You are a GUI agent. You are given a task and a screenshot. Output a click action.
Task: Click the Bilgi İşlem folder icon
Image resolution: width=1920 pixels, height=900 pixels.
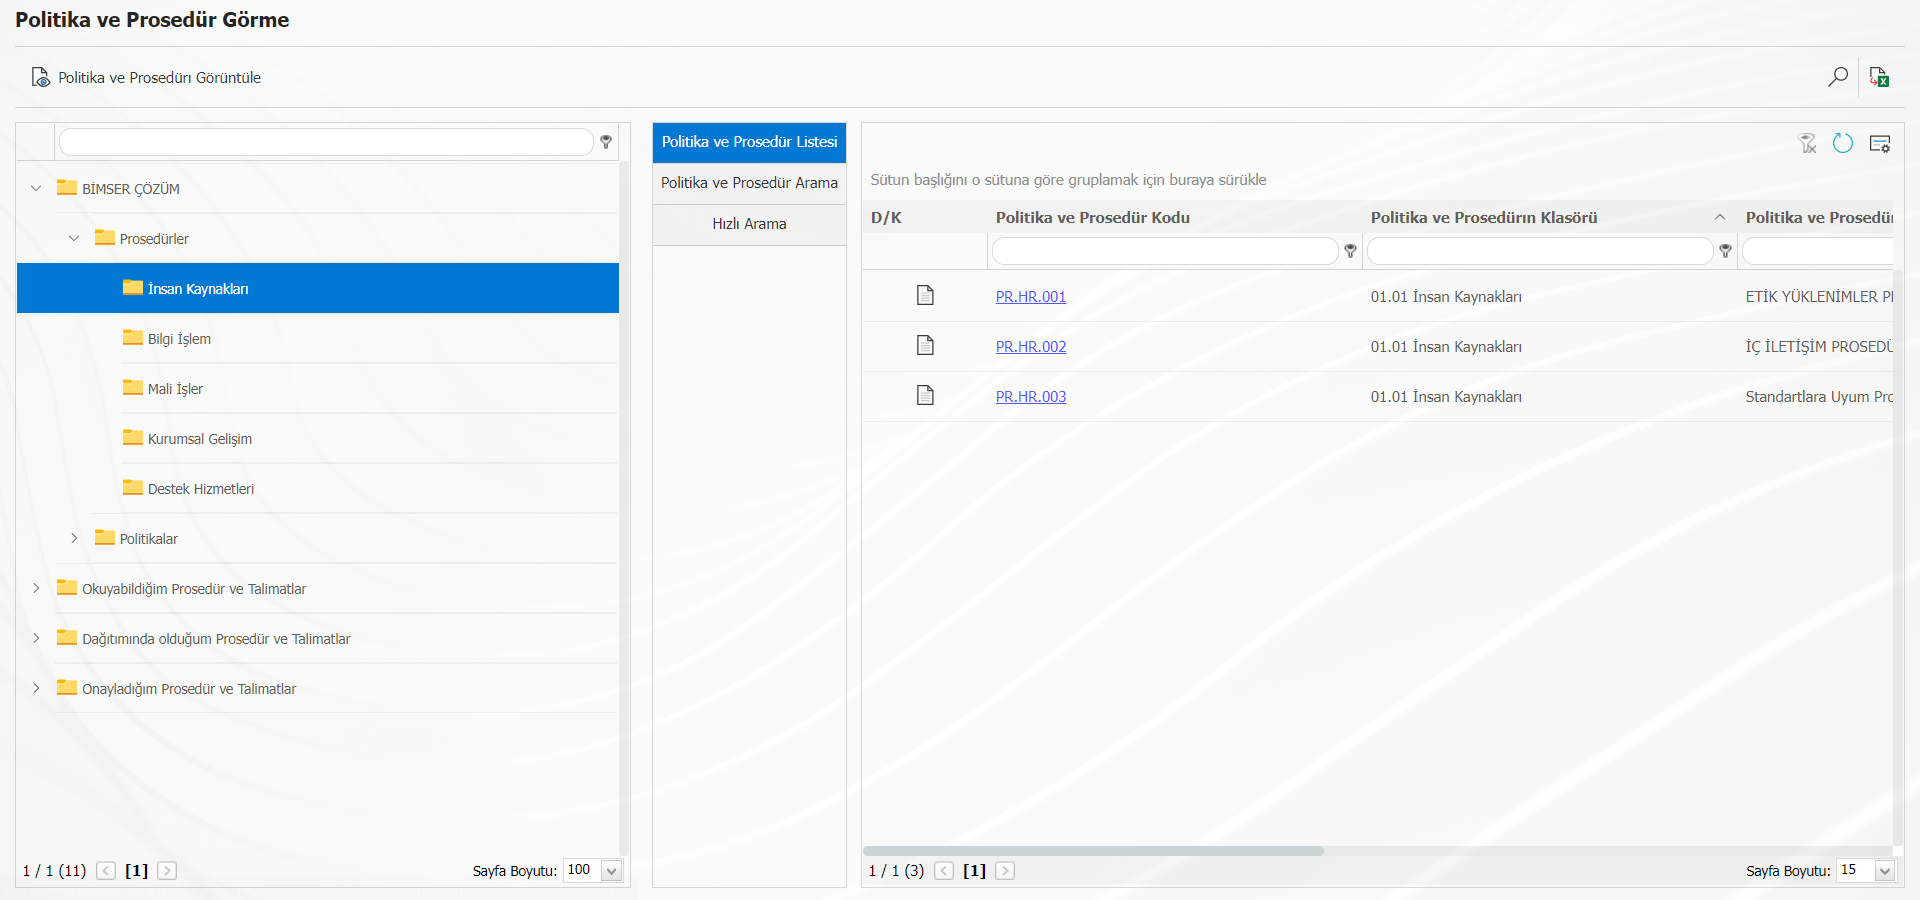pos(133,337)
